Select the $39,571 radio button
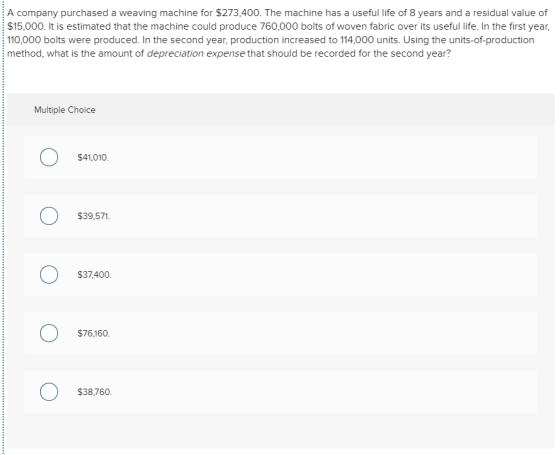 (49, 216)
